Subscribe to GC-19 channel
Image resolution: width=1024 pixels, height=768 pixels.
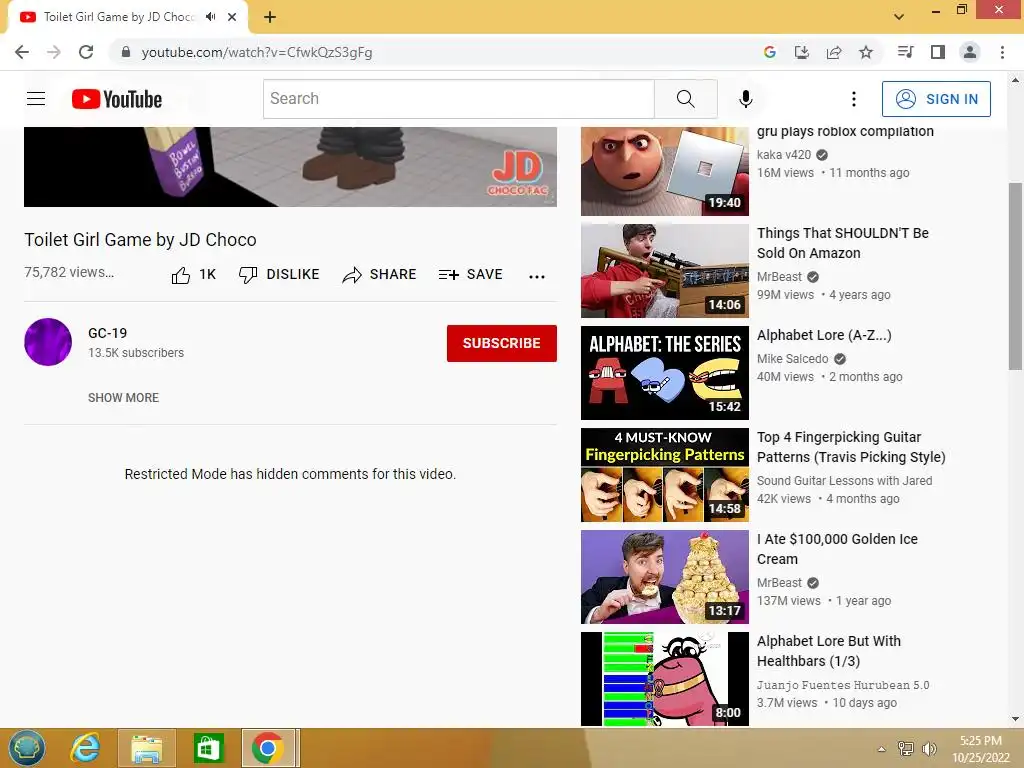[x=502, y=343]
